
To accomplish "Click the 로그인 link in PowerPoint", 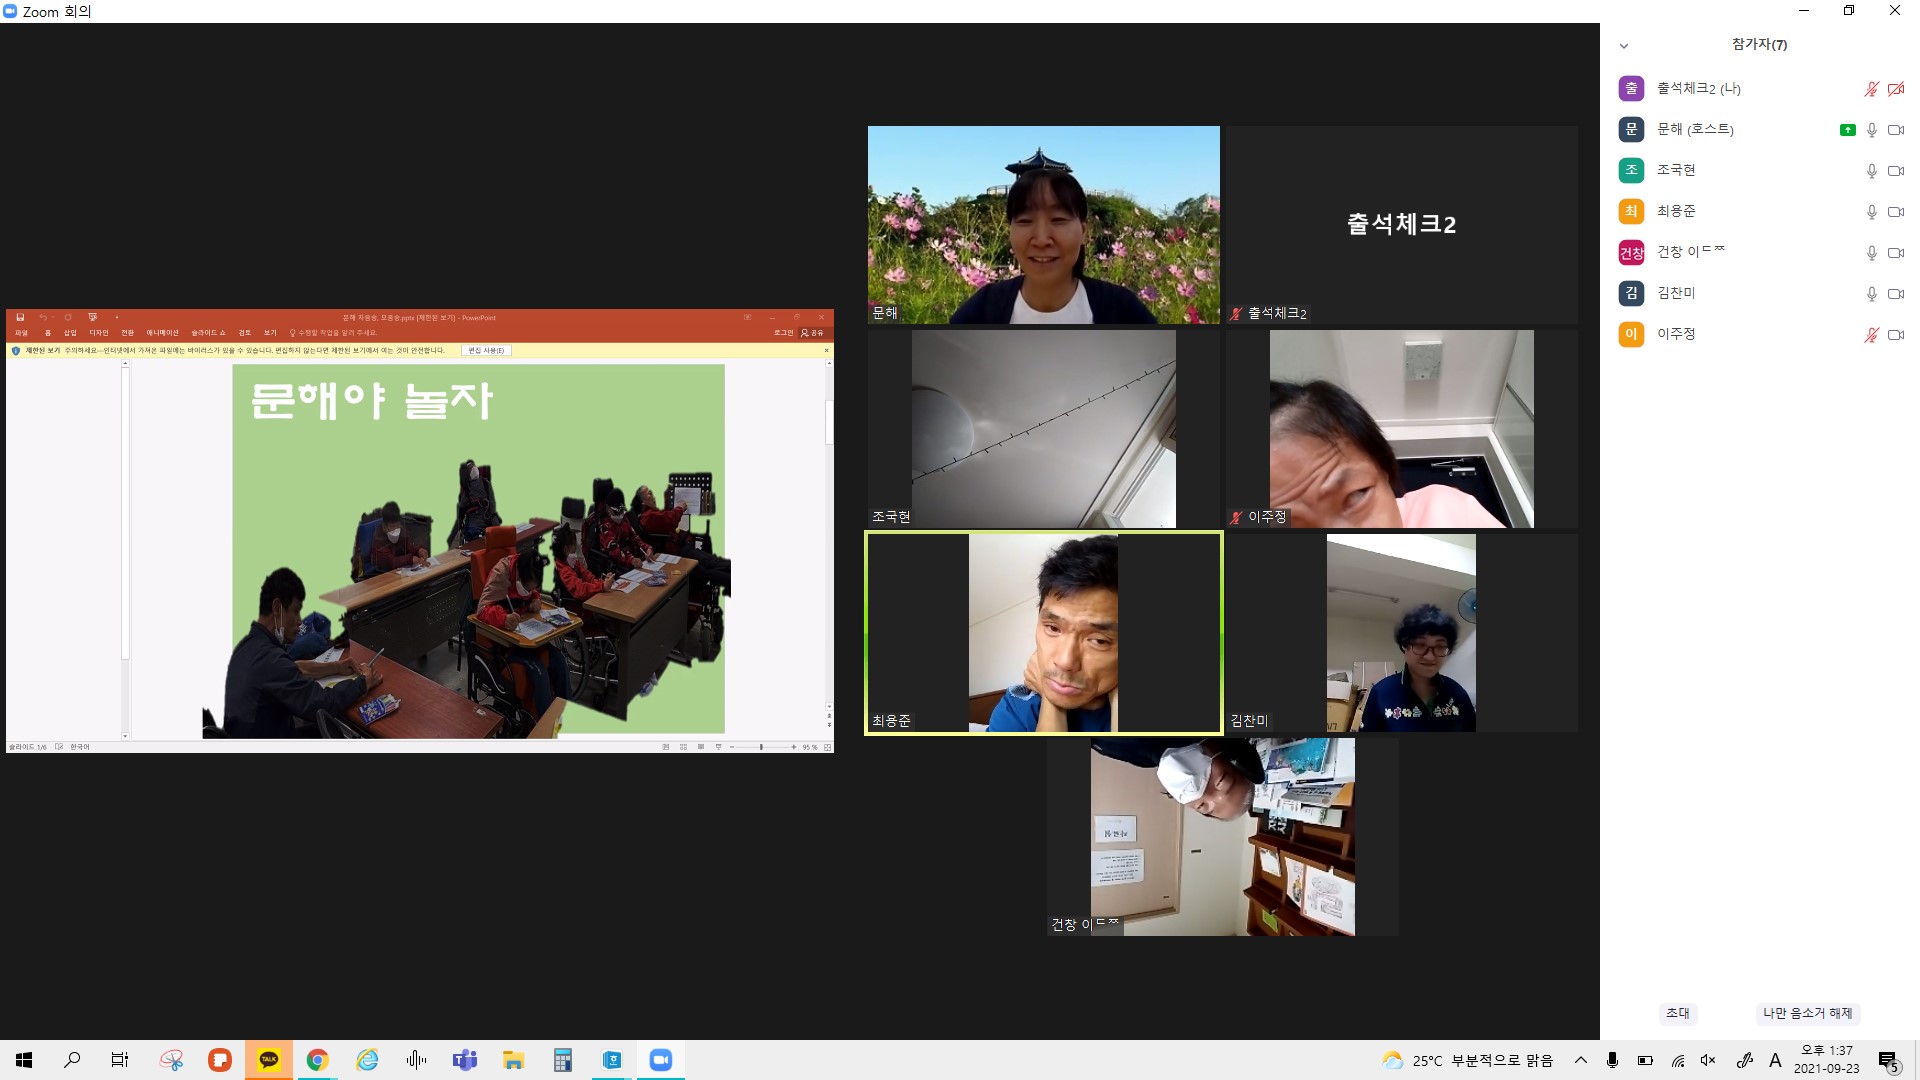I will 783,333.
